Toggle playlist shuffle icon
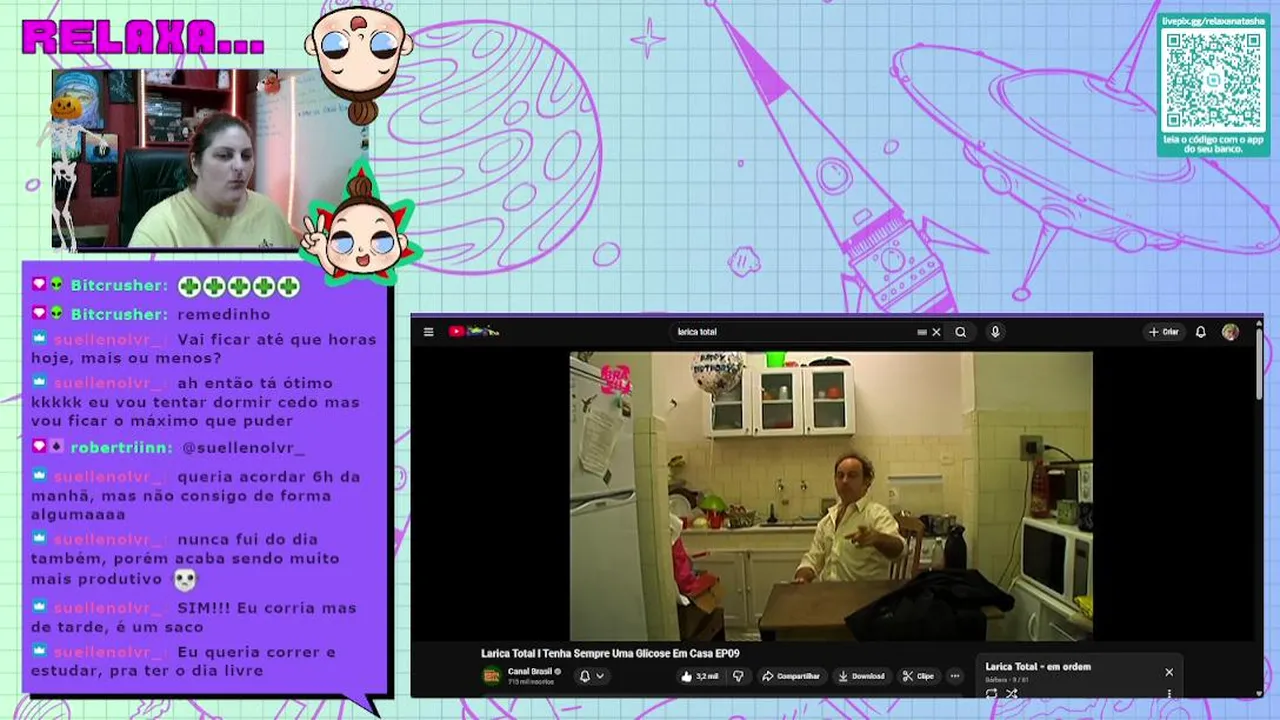Viewport: 1280px width, 720px height. coord(1012,693)
